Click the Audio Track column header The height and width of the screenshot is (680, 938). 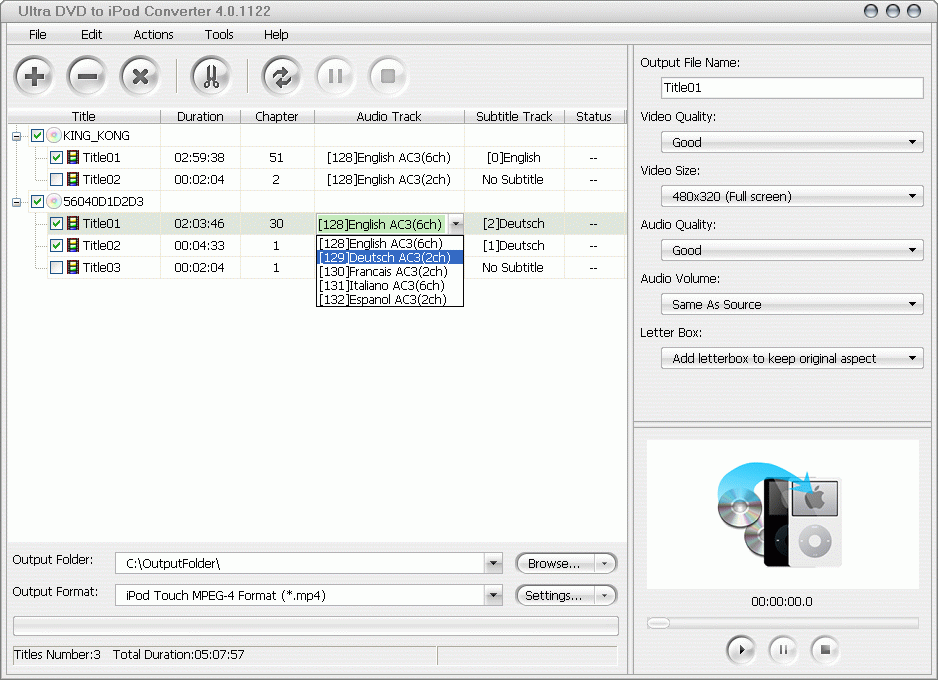coord(389,116)
